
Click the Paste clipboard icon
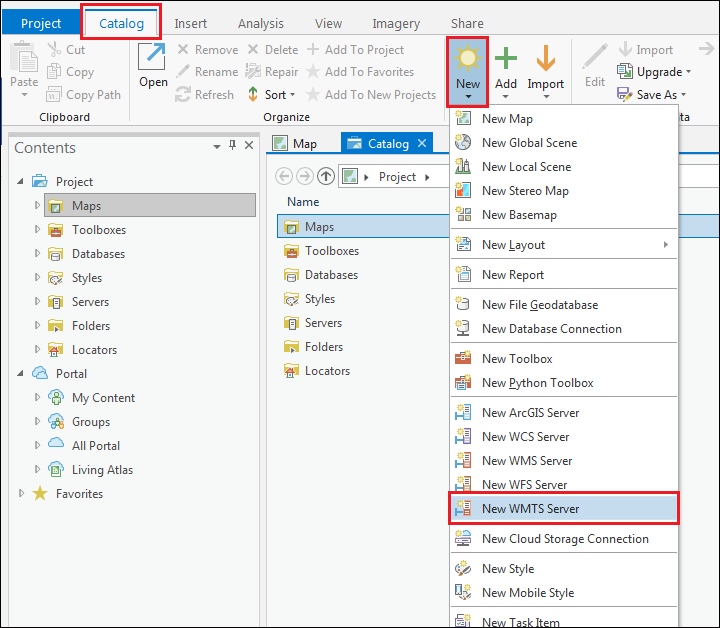pos(24,56)
